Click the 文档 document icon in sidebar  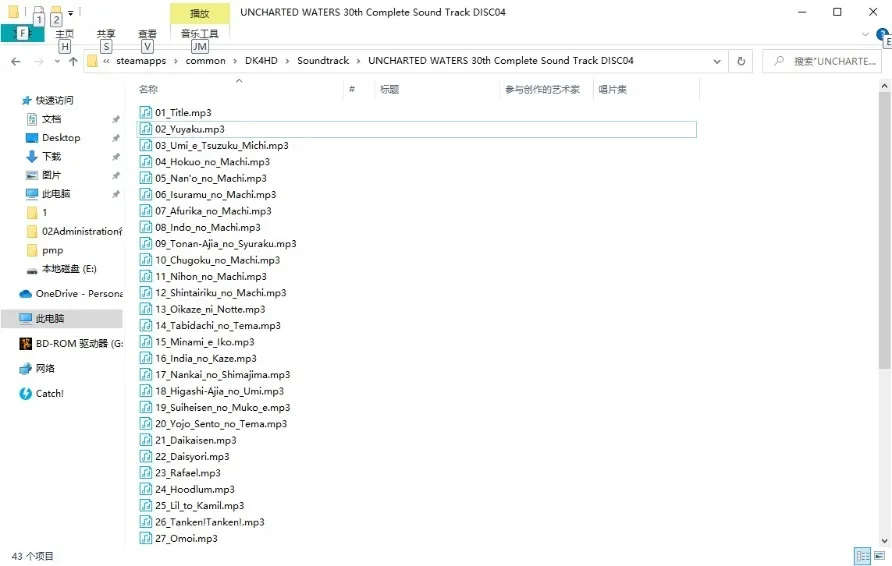pos(32,119)
